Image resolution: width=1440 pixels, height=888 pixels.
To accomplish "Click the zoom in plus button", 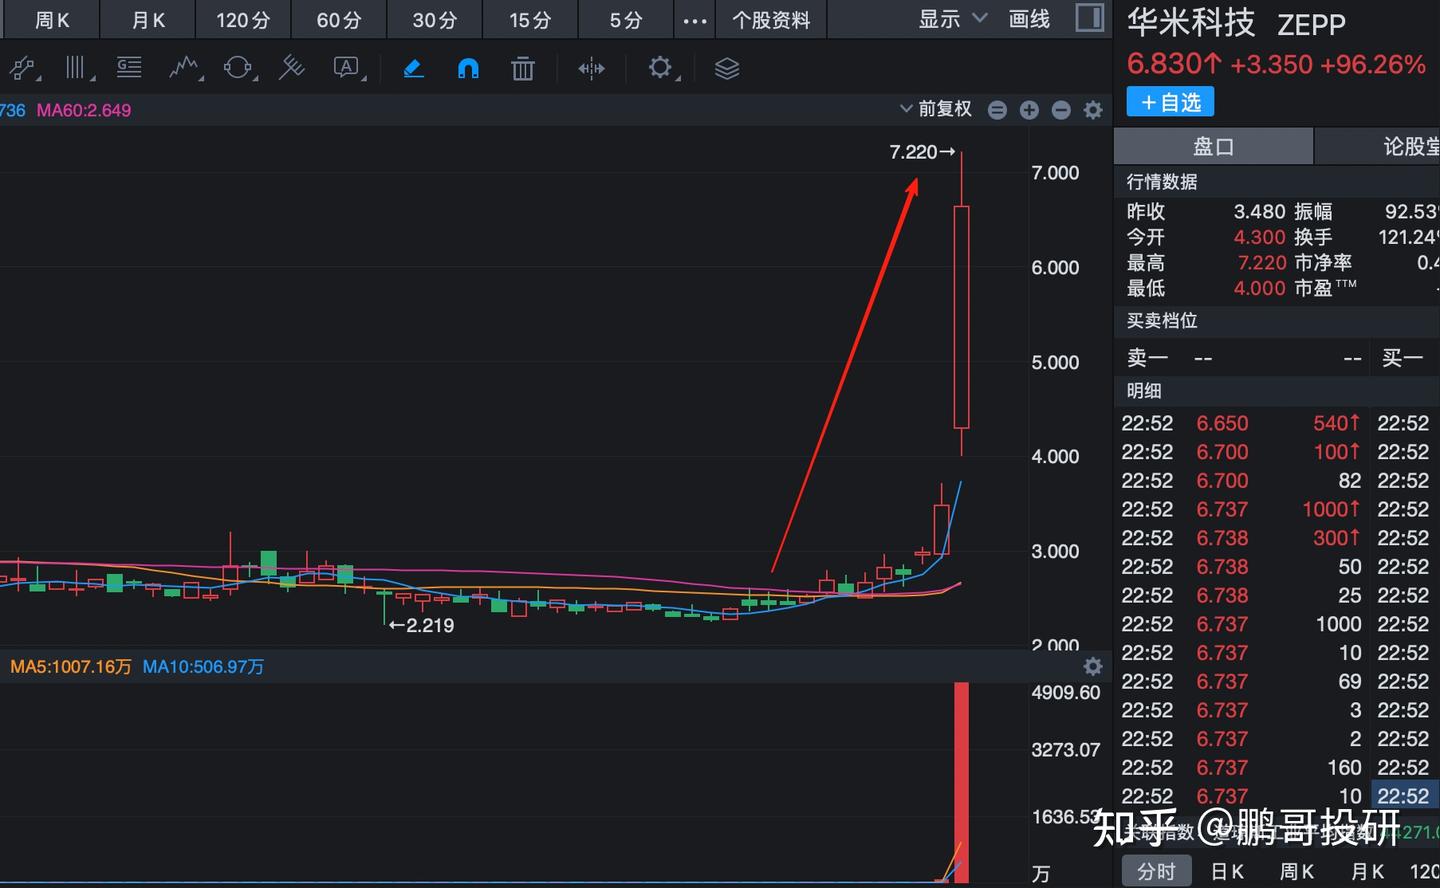I will (x=1029, y=110).
